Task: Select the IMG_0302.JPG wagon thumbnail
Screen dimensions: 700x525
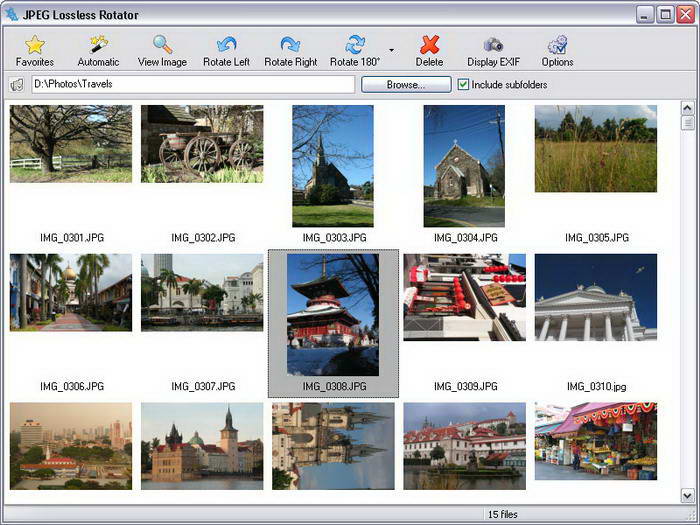Action: pos(202,144)
